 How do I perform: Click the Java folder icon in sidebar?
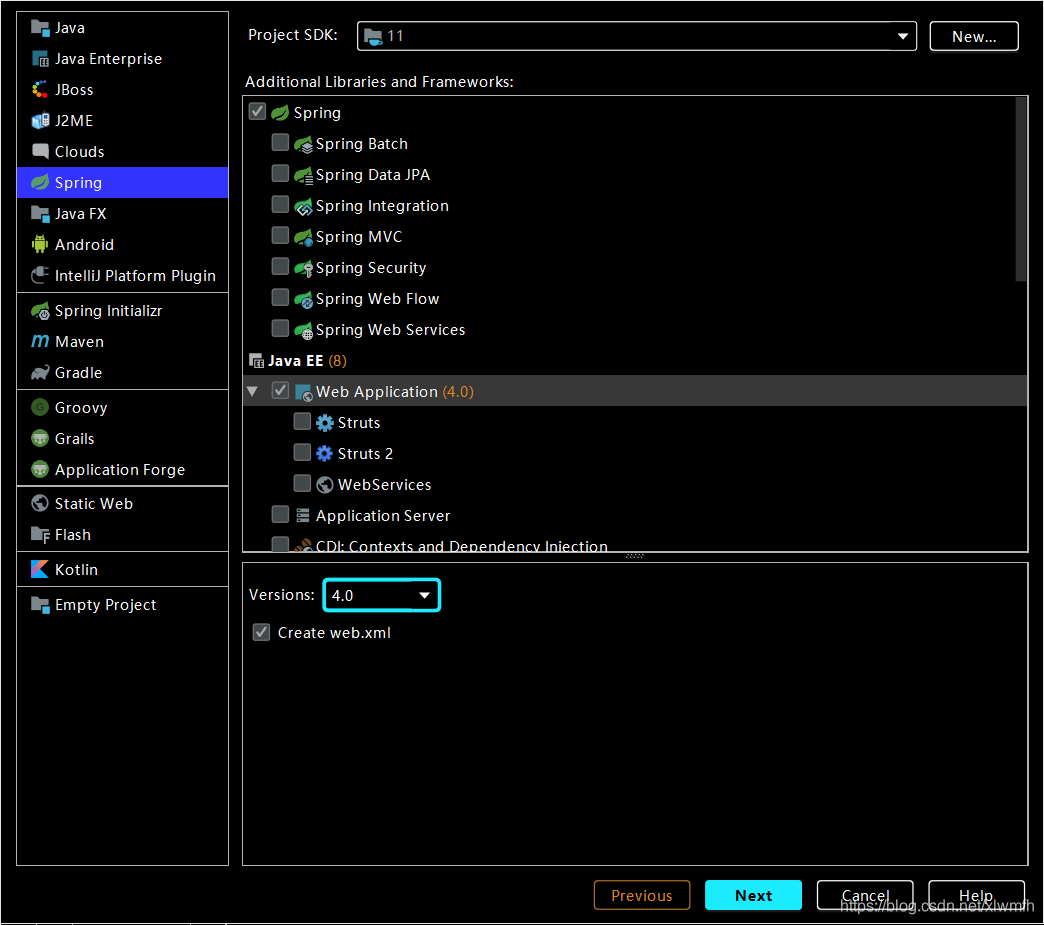[x=40, y=28]
